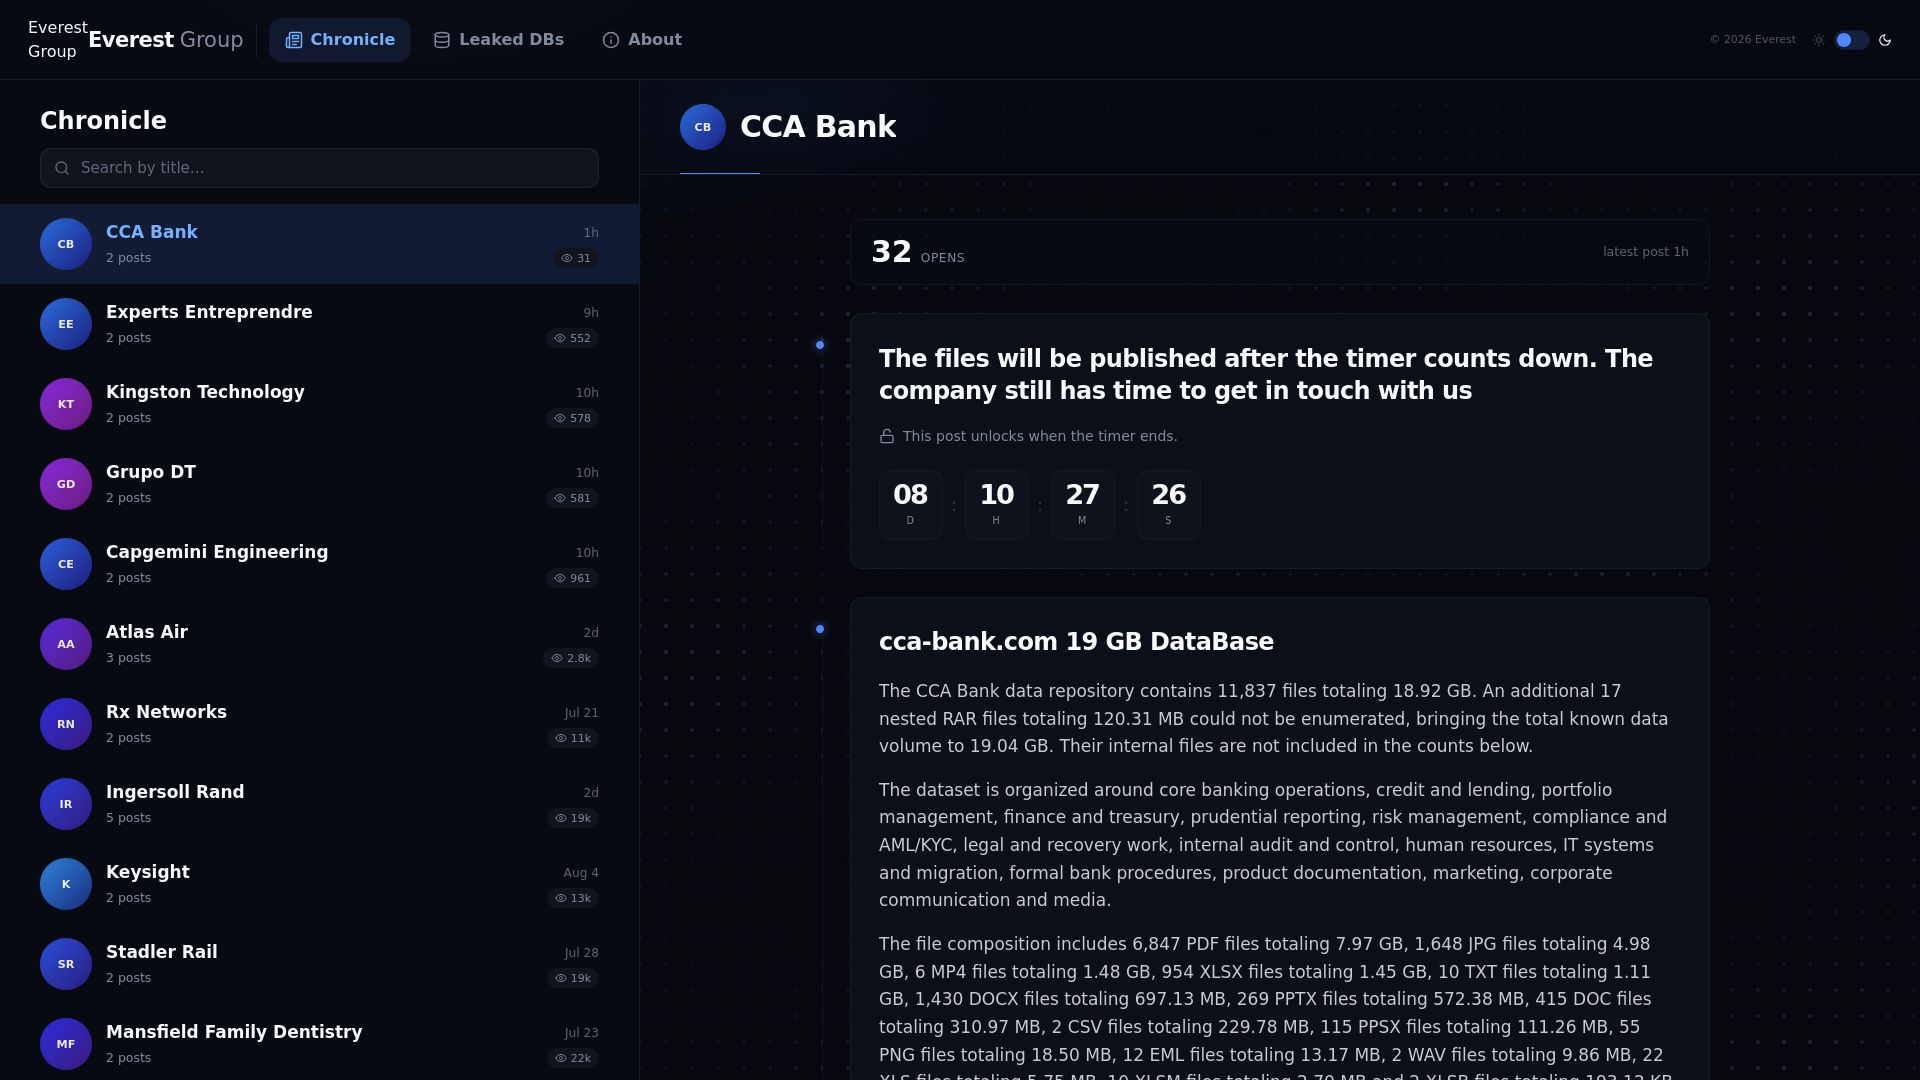
Task: Click the eye views badge on Atlas Air
Action: coord(571,658)
